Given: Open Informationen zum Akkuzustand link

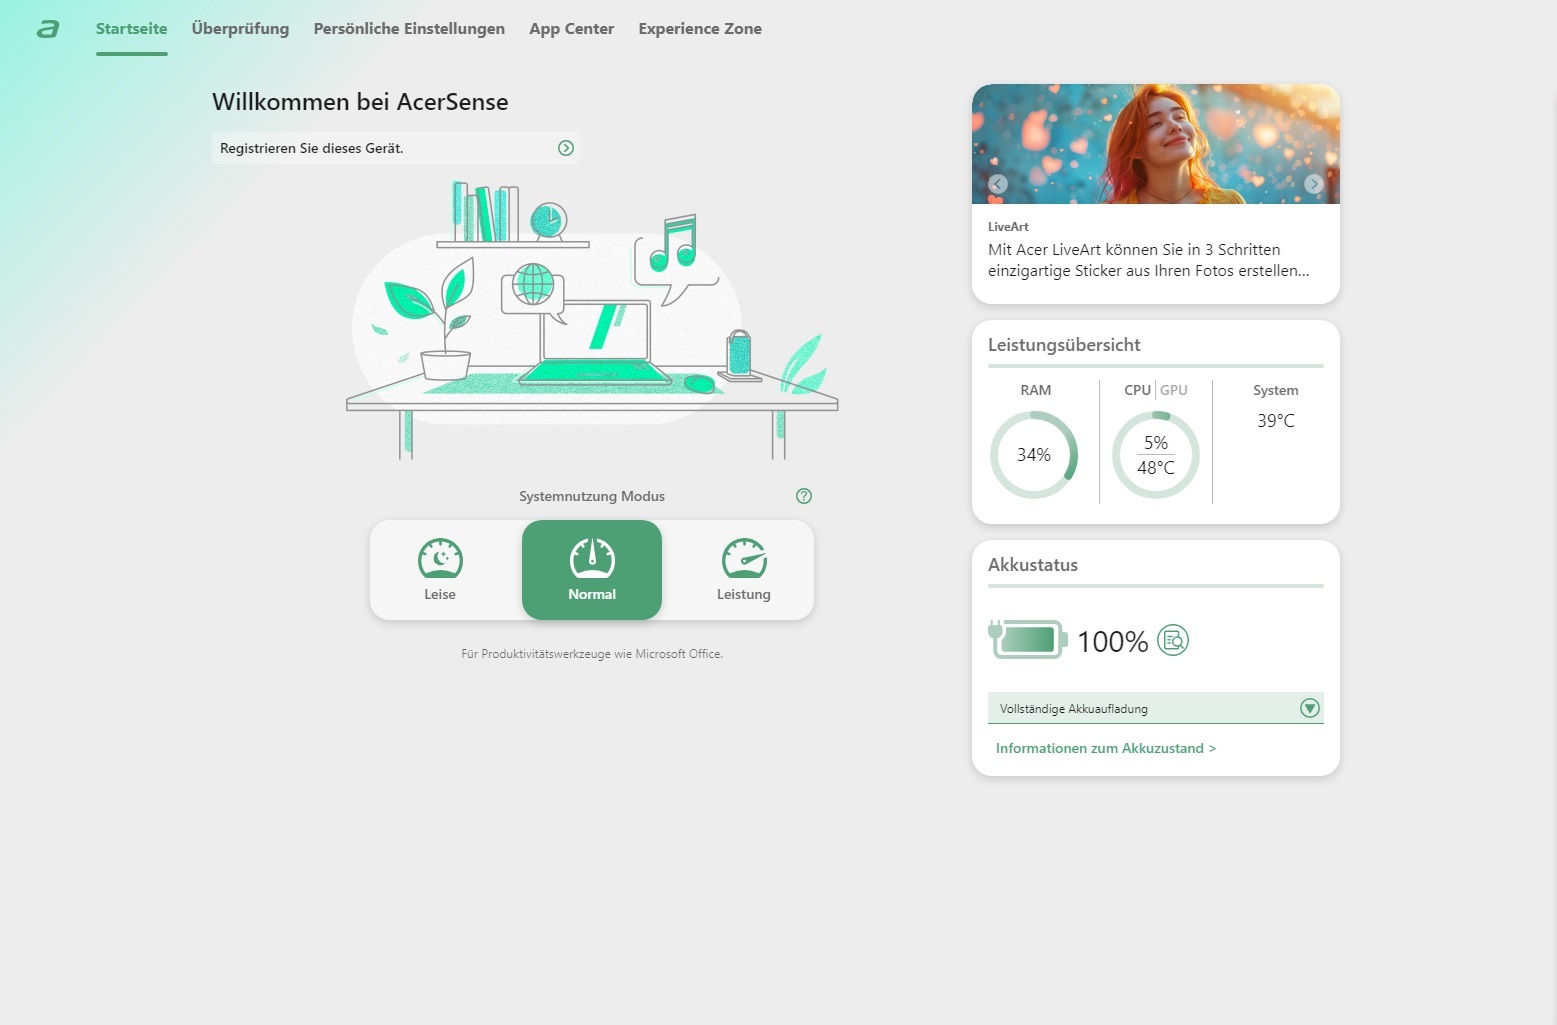Looking at the screenshot, I should (1106, 748).
